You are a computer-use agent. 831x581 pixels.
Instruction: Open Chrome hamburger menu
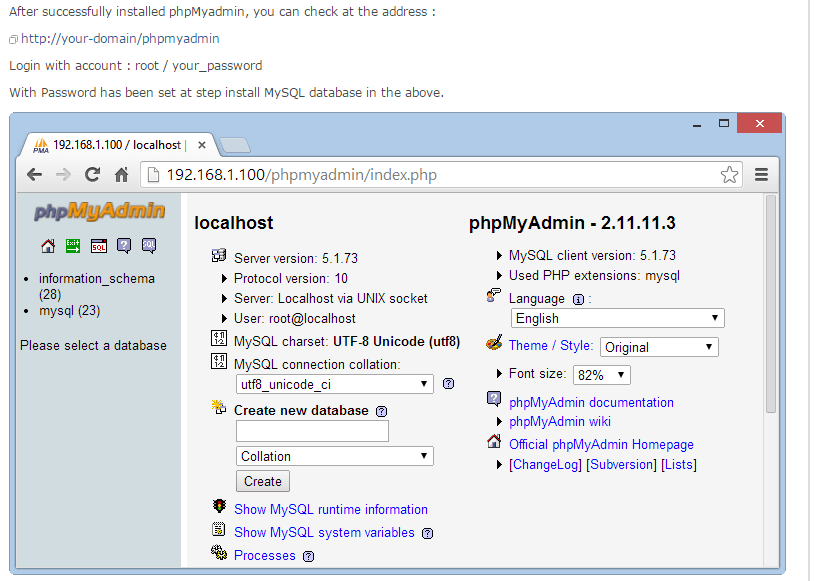point(761,175)
